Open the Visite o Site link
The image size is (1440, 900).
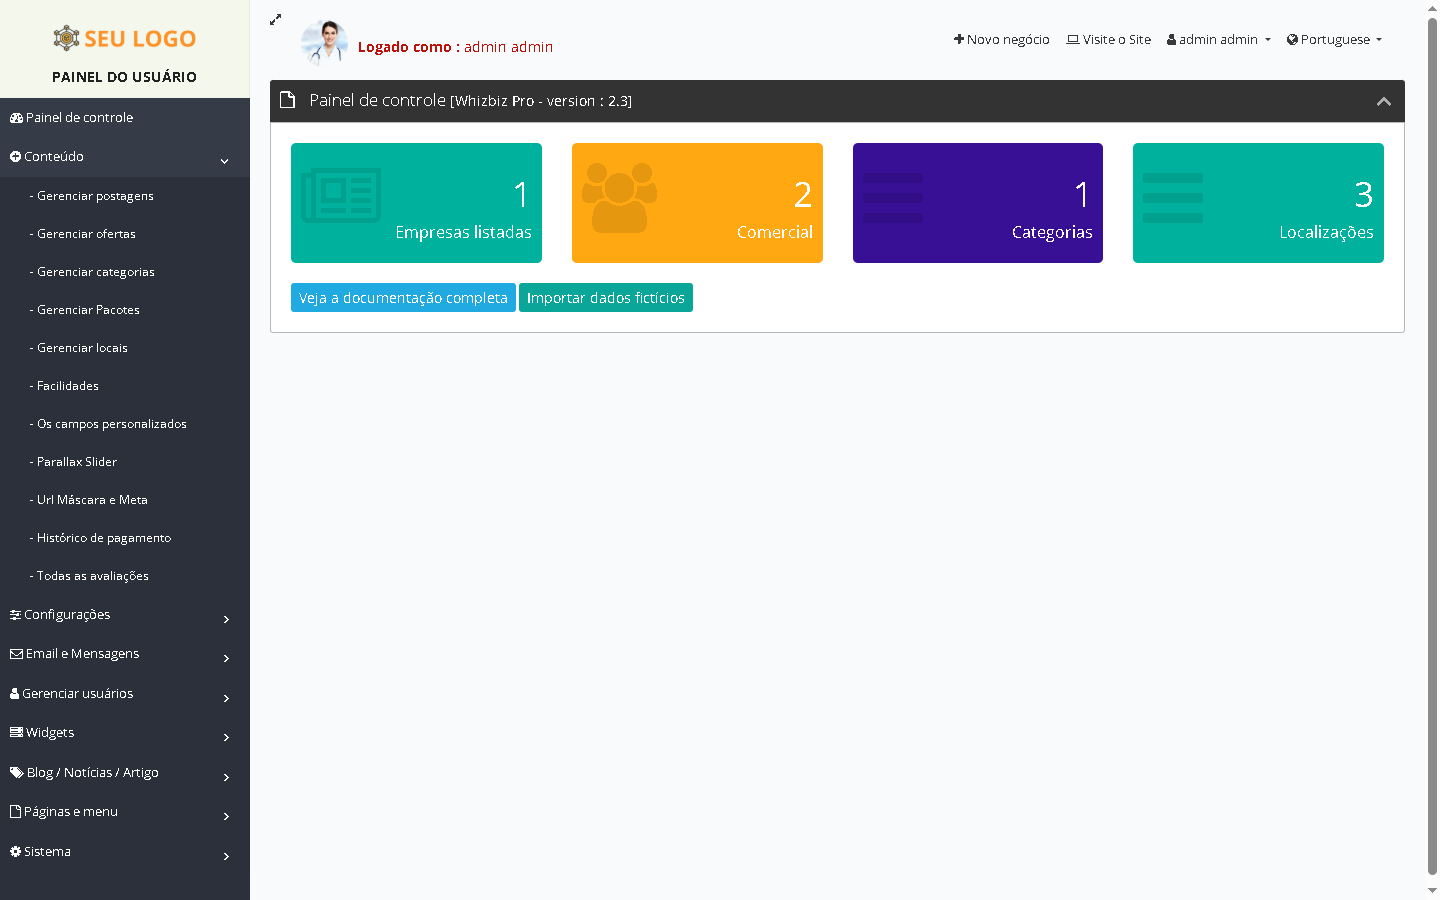point(1108,40)
